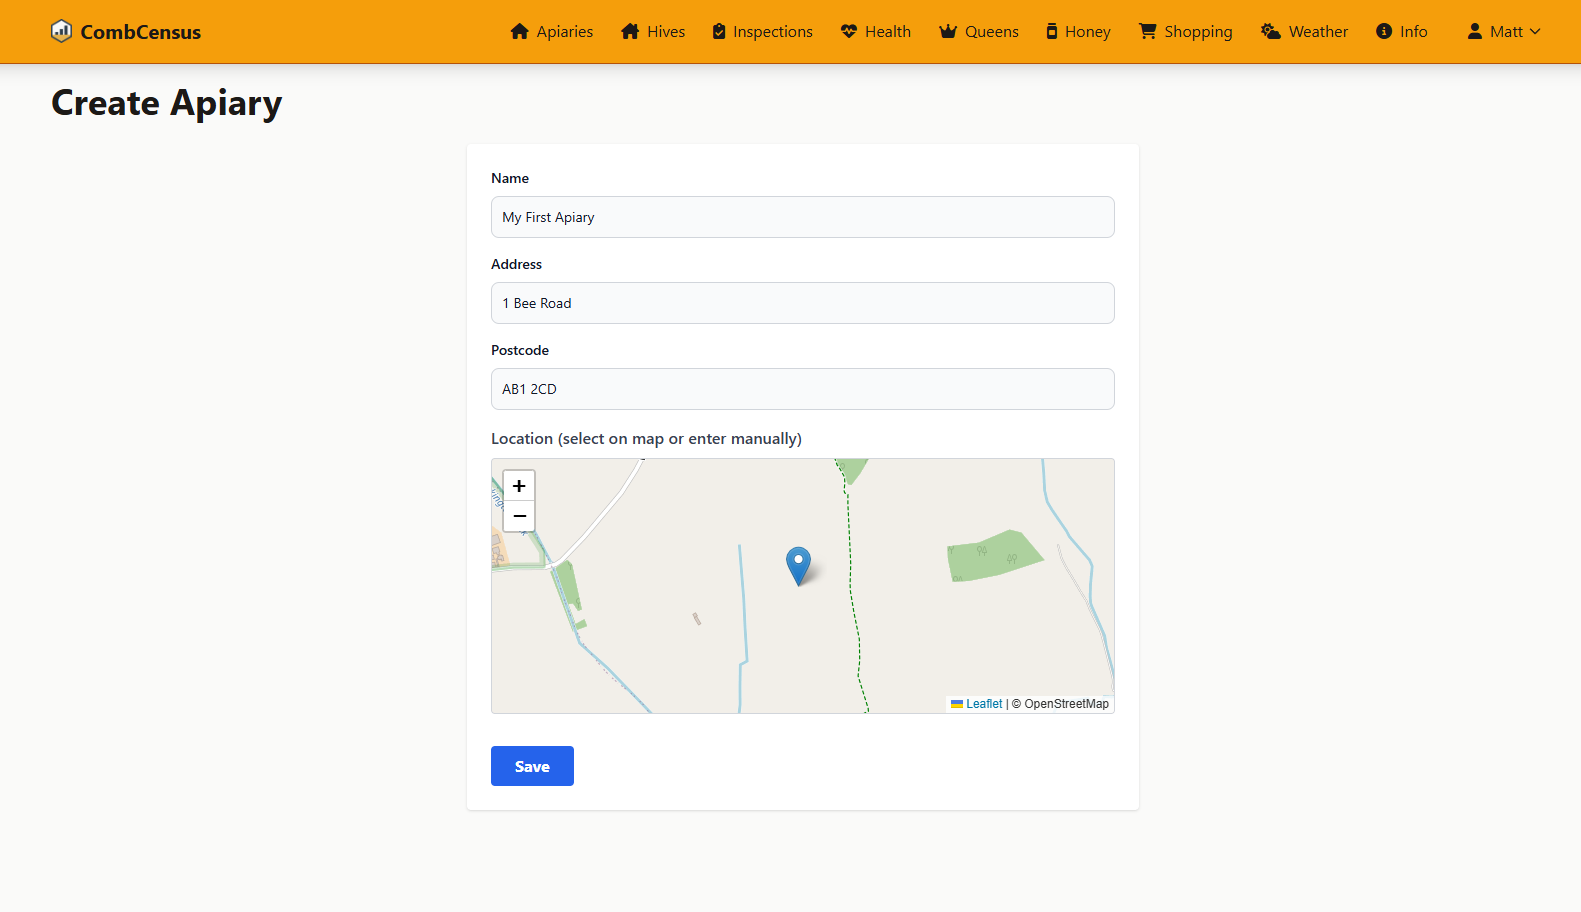Click the Matt user profile icon

(1475, 31)
